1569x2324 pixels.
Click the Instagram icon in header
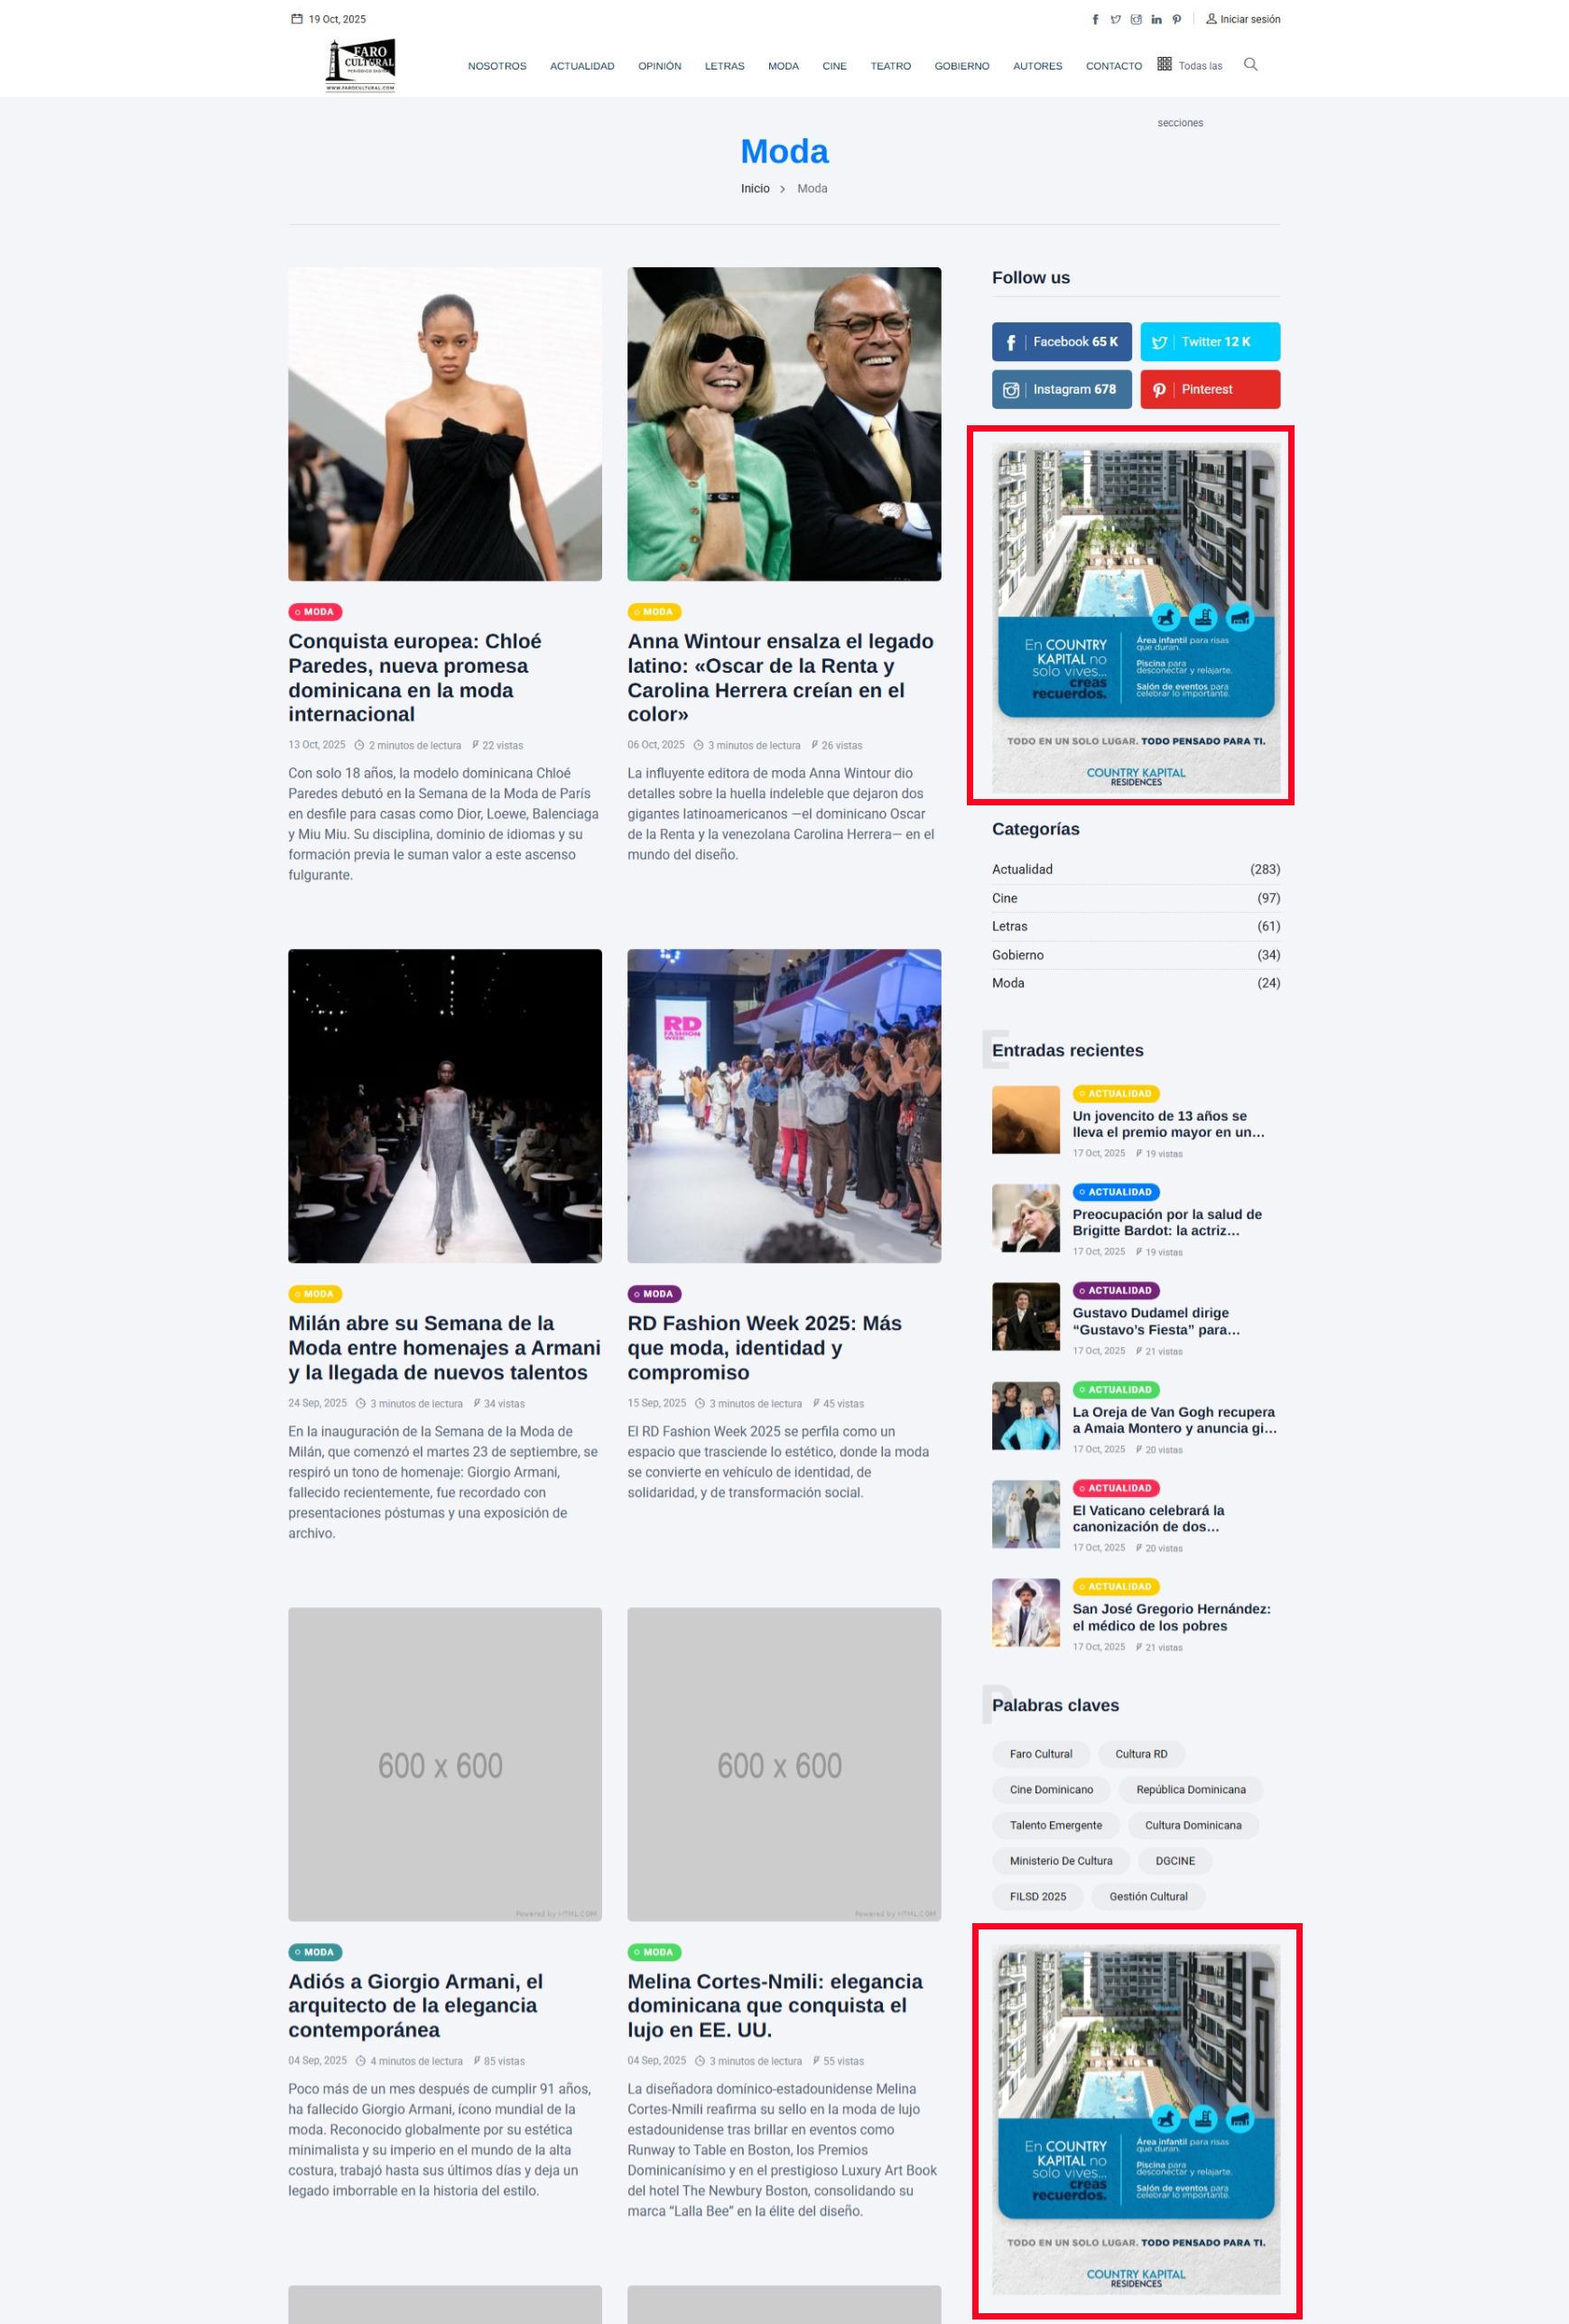1136,20
